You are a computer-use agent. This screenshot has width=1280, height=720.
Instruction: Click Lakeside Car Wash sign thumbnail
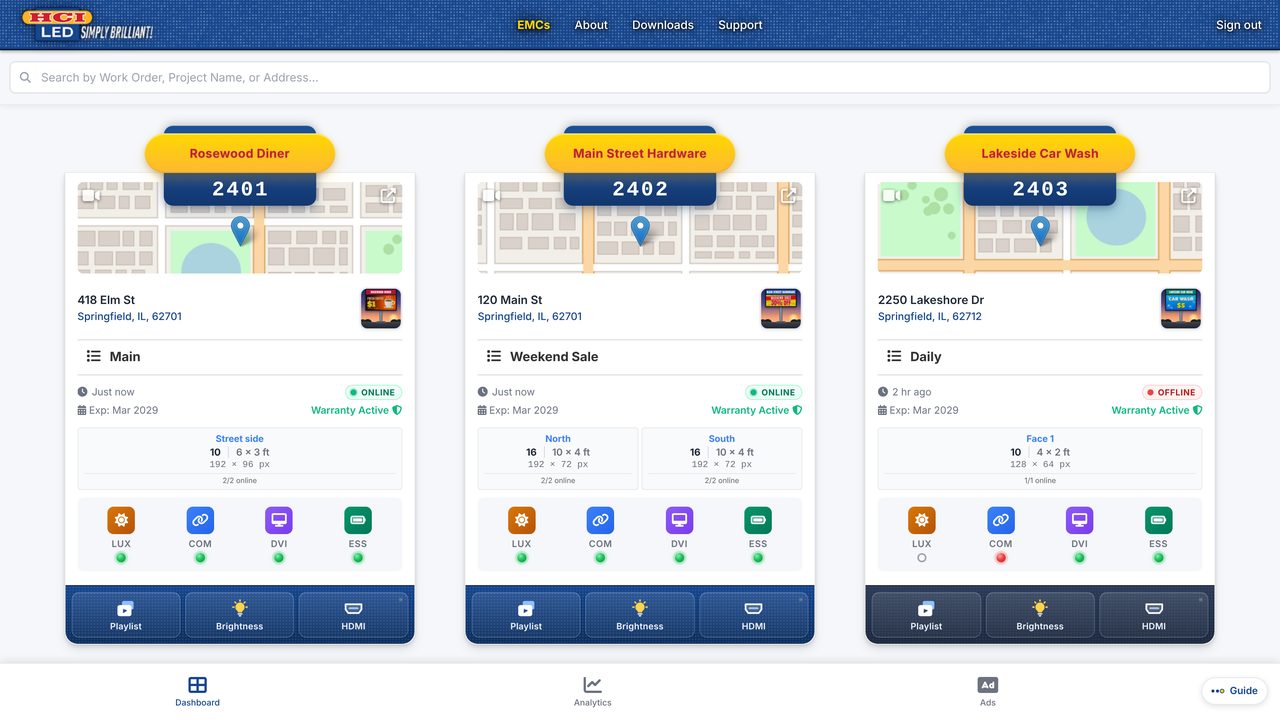[1181, 309]
